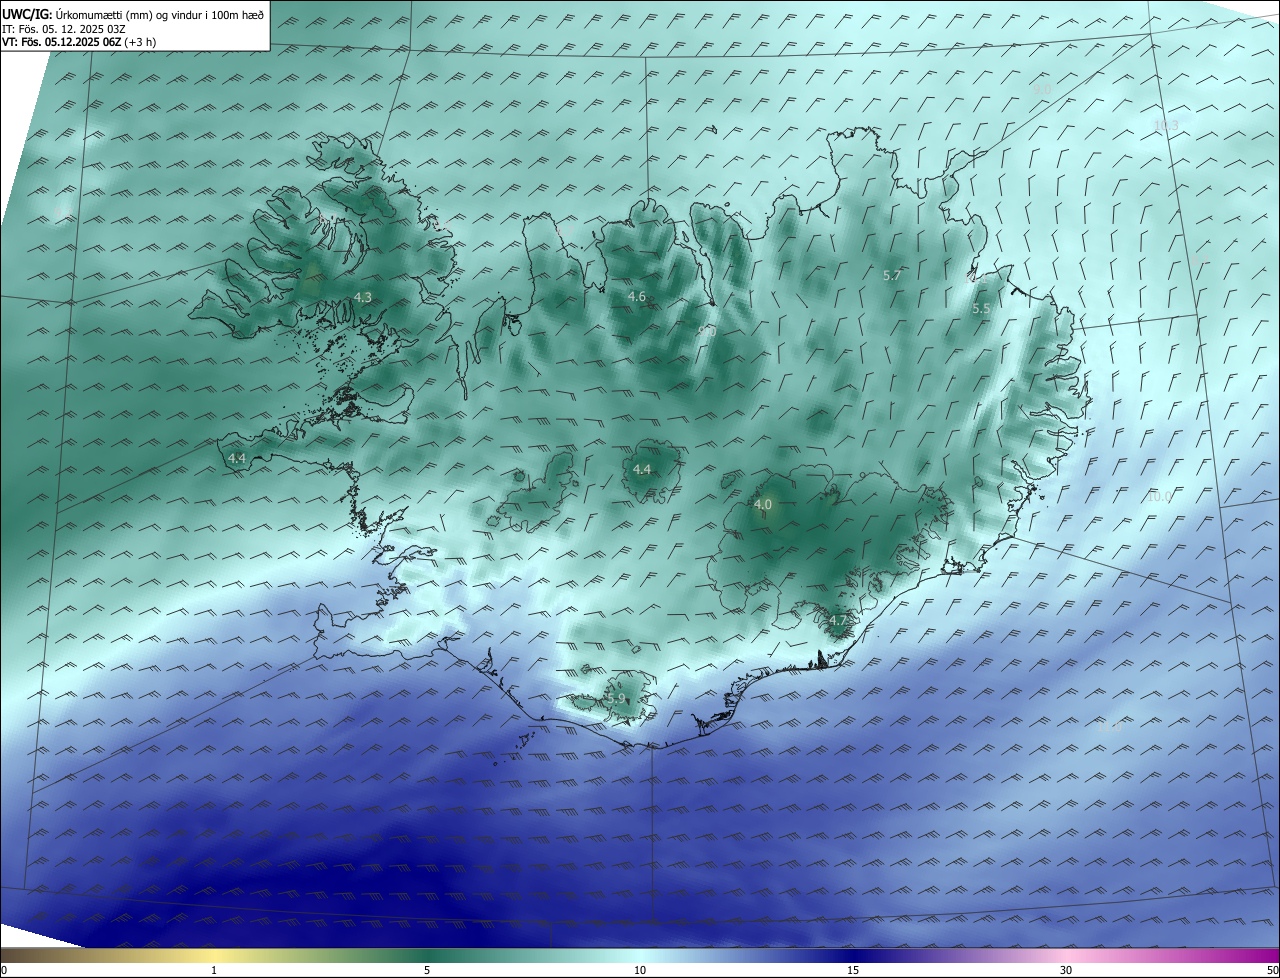Click the colorbar tick labeled 1
This screenshot has width=1280, height=978.
pyautogui.click(x=214, y=970)
